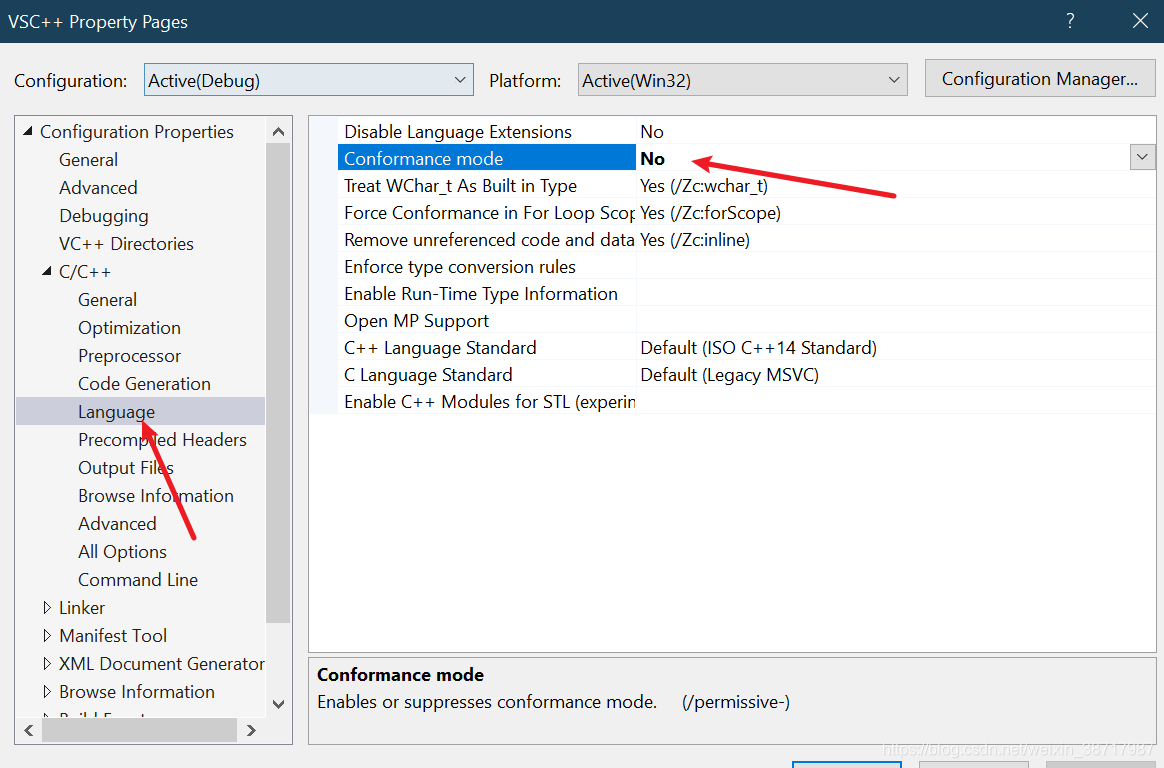Click the tree scroll-right arrow
Viewport: 1164px width, 768px height.
pos(251,731)
